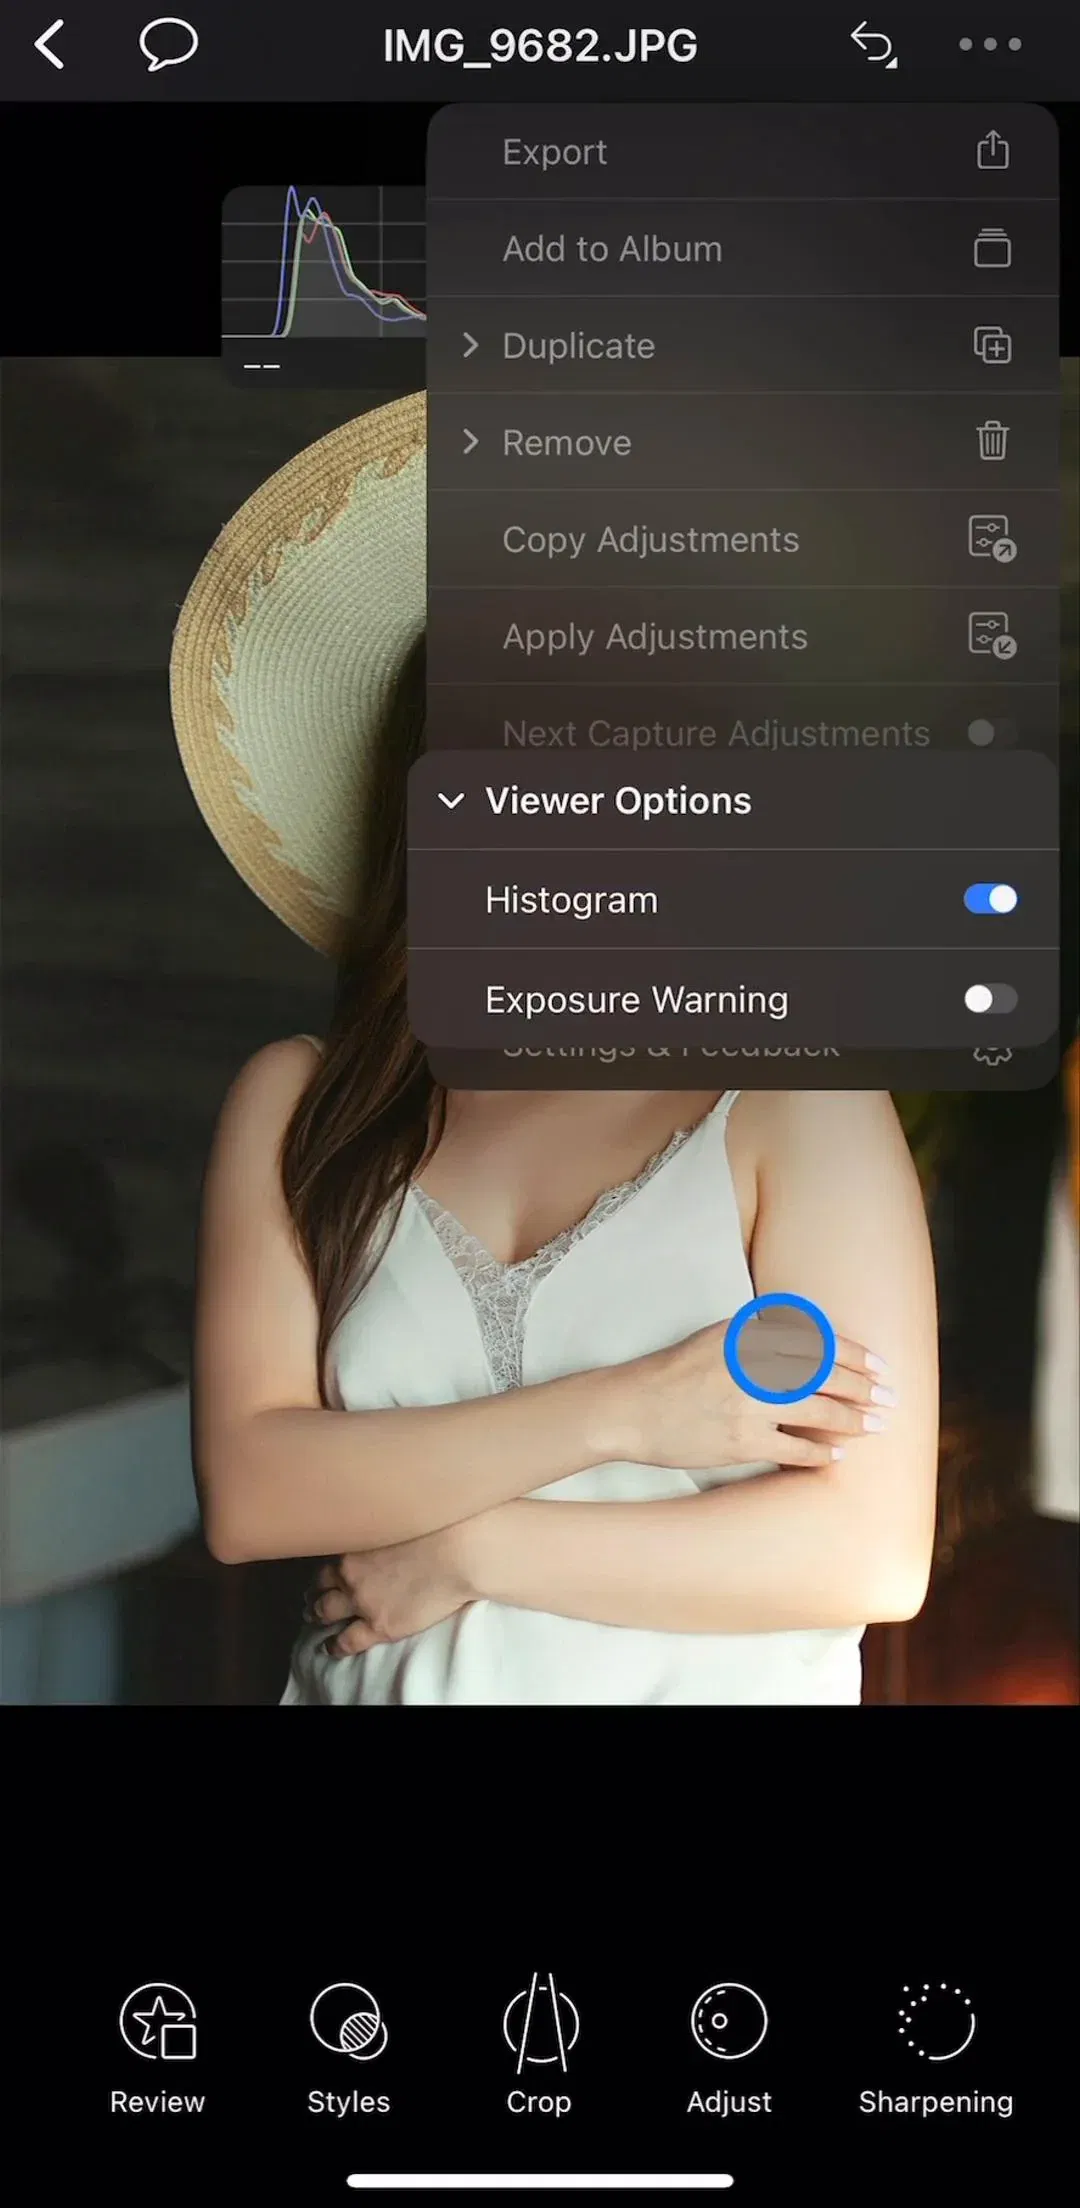Image resolution: width=1080 pixels, height=2208 pixels.
Task: Tap the Apply Adjustments icon
Action: (992, 635)
